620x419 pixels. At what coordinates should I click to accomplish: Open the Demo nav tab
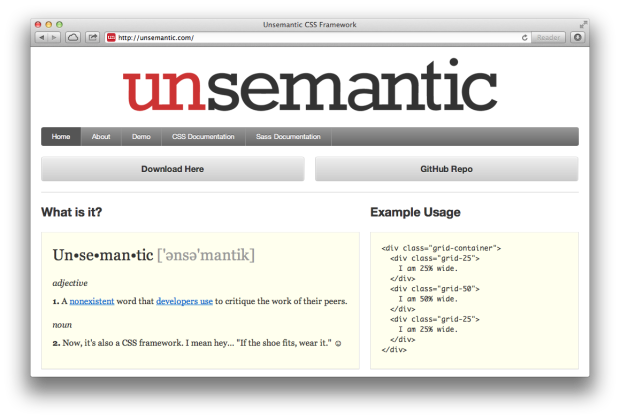click(141, 136)
